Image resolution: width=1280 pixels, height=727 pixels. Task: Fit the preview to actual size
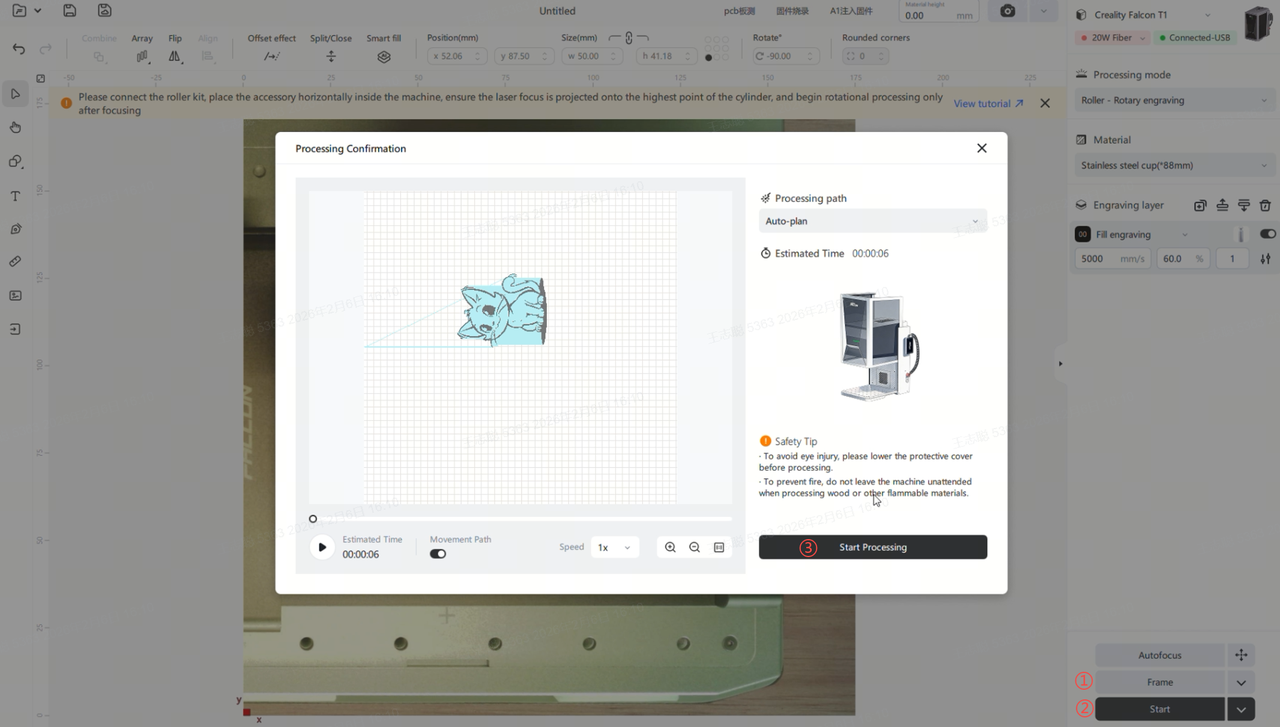point(719,548)
